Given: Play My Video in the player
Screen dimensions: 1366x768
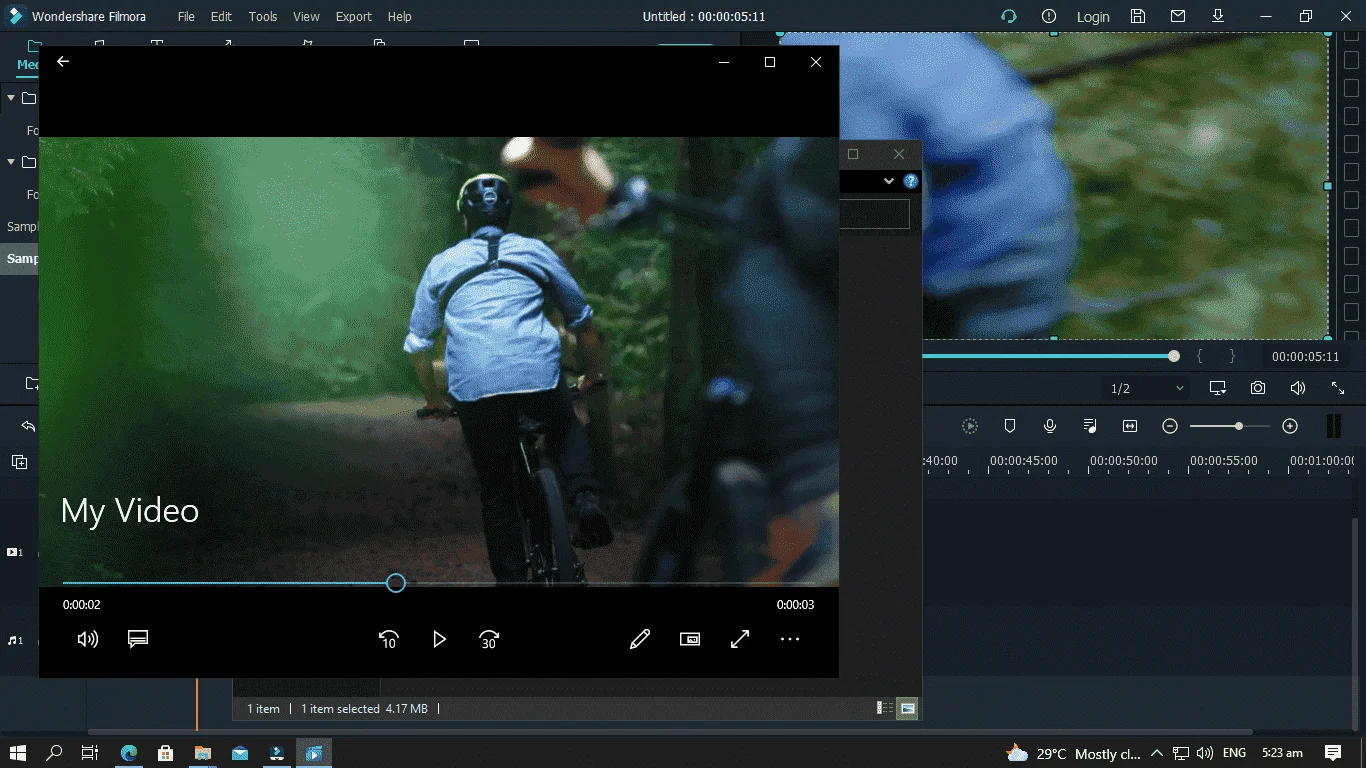Looking at the screenshot, I should (x=439, y=639).
